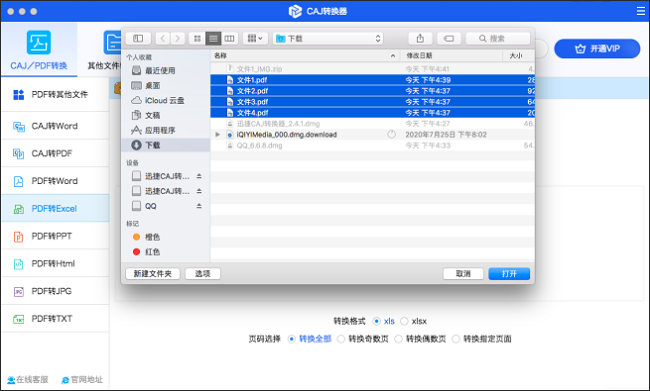Click the 开通VIP button
The width and height of the screenshot is (650, 391).
point(597,49)
